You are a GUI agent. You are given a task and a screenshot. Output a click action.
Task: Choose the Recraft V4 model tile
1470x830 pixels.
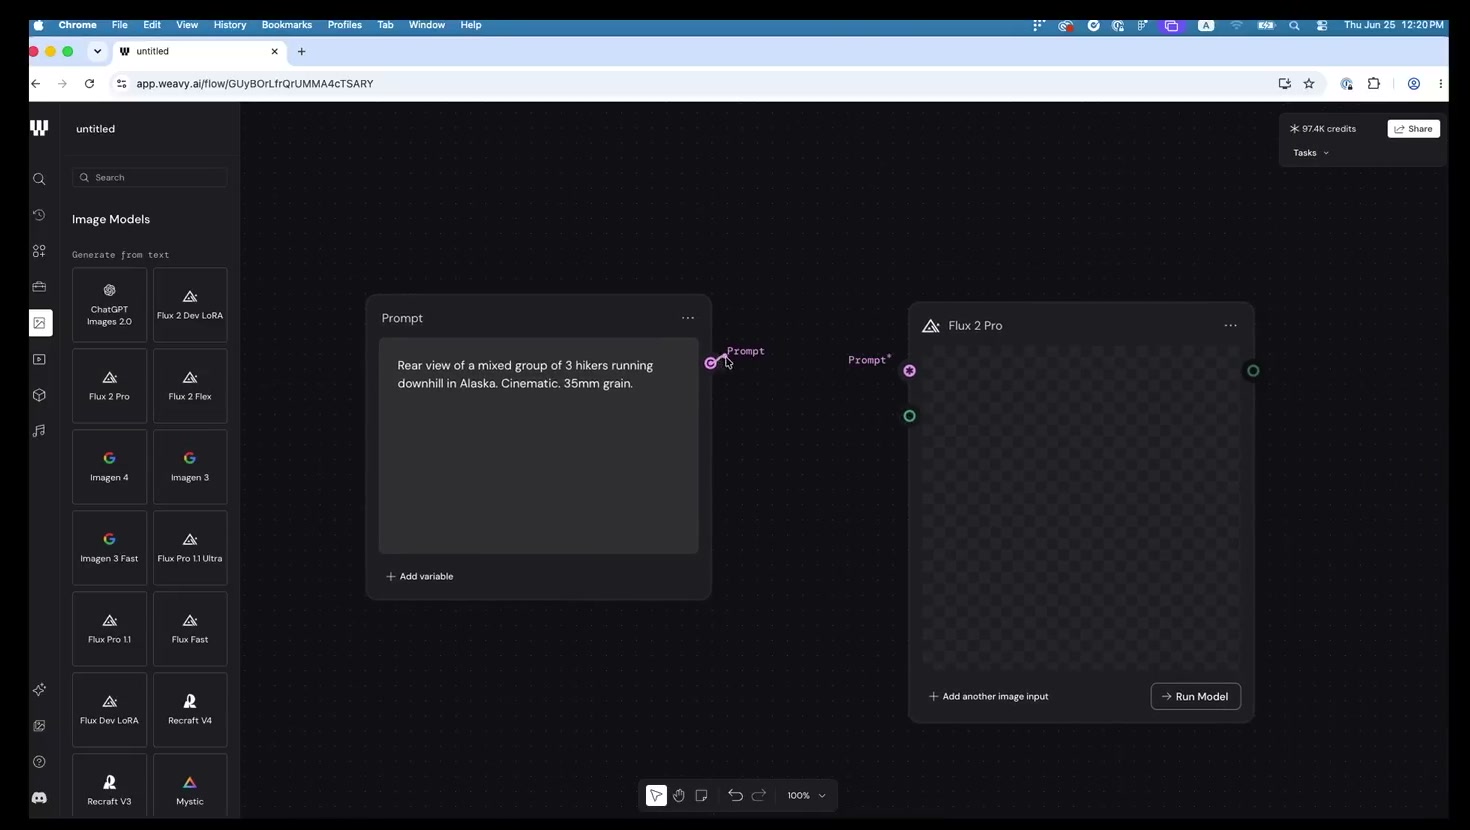pos(190,710)
